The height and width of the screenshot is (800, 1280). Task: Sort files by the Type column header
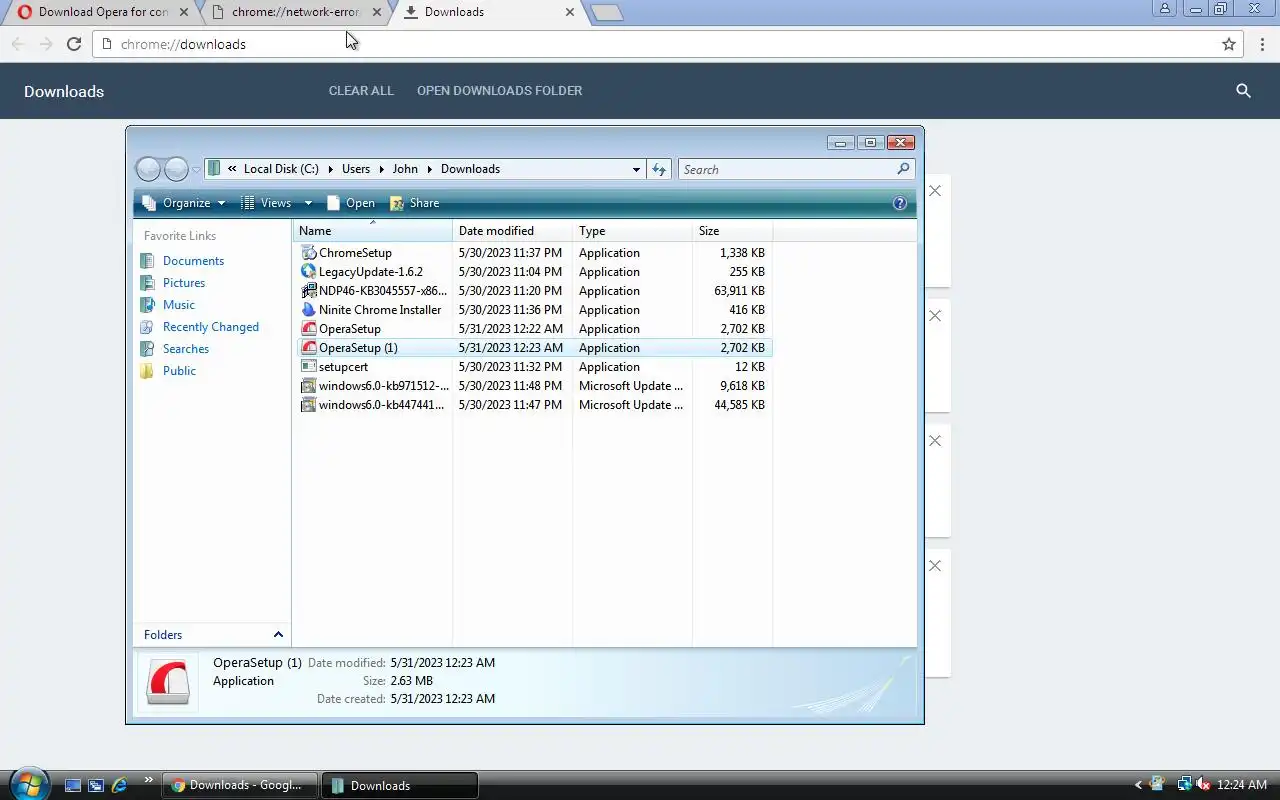click(632, 231)
